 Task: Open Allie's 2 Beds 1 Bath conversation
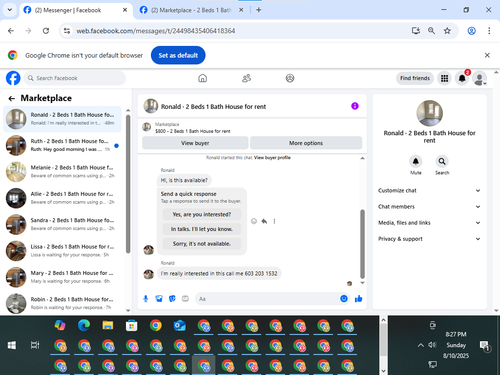pos(62,198)
